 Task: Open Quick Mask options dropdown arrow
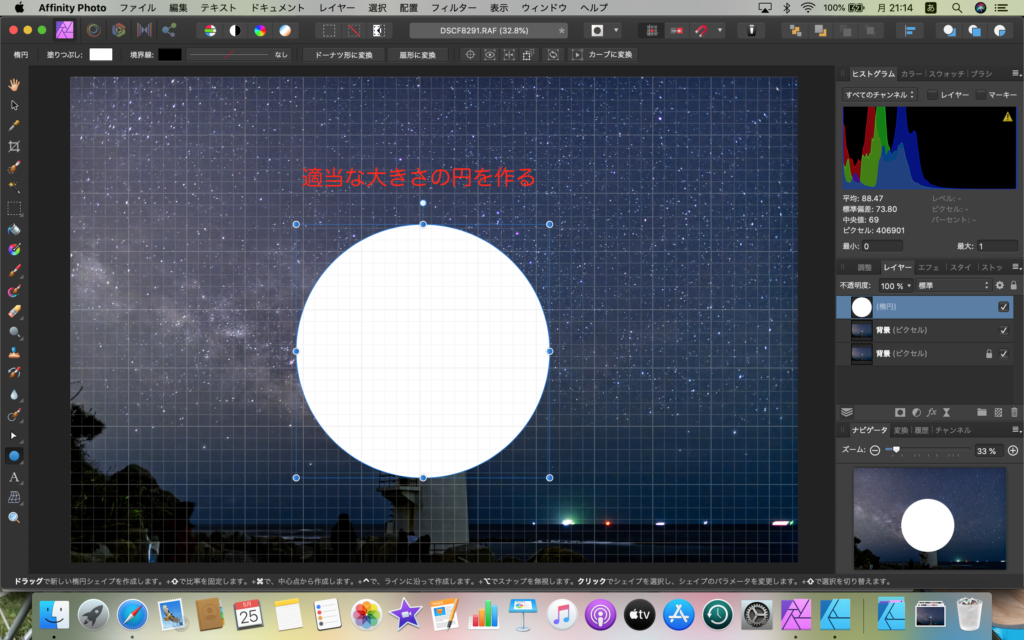click(616, 30)
